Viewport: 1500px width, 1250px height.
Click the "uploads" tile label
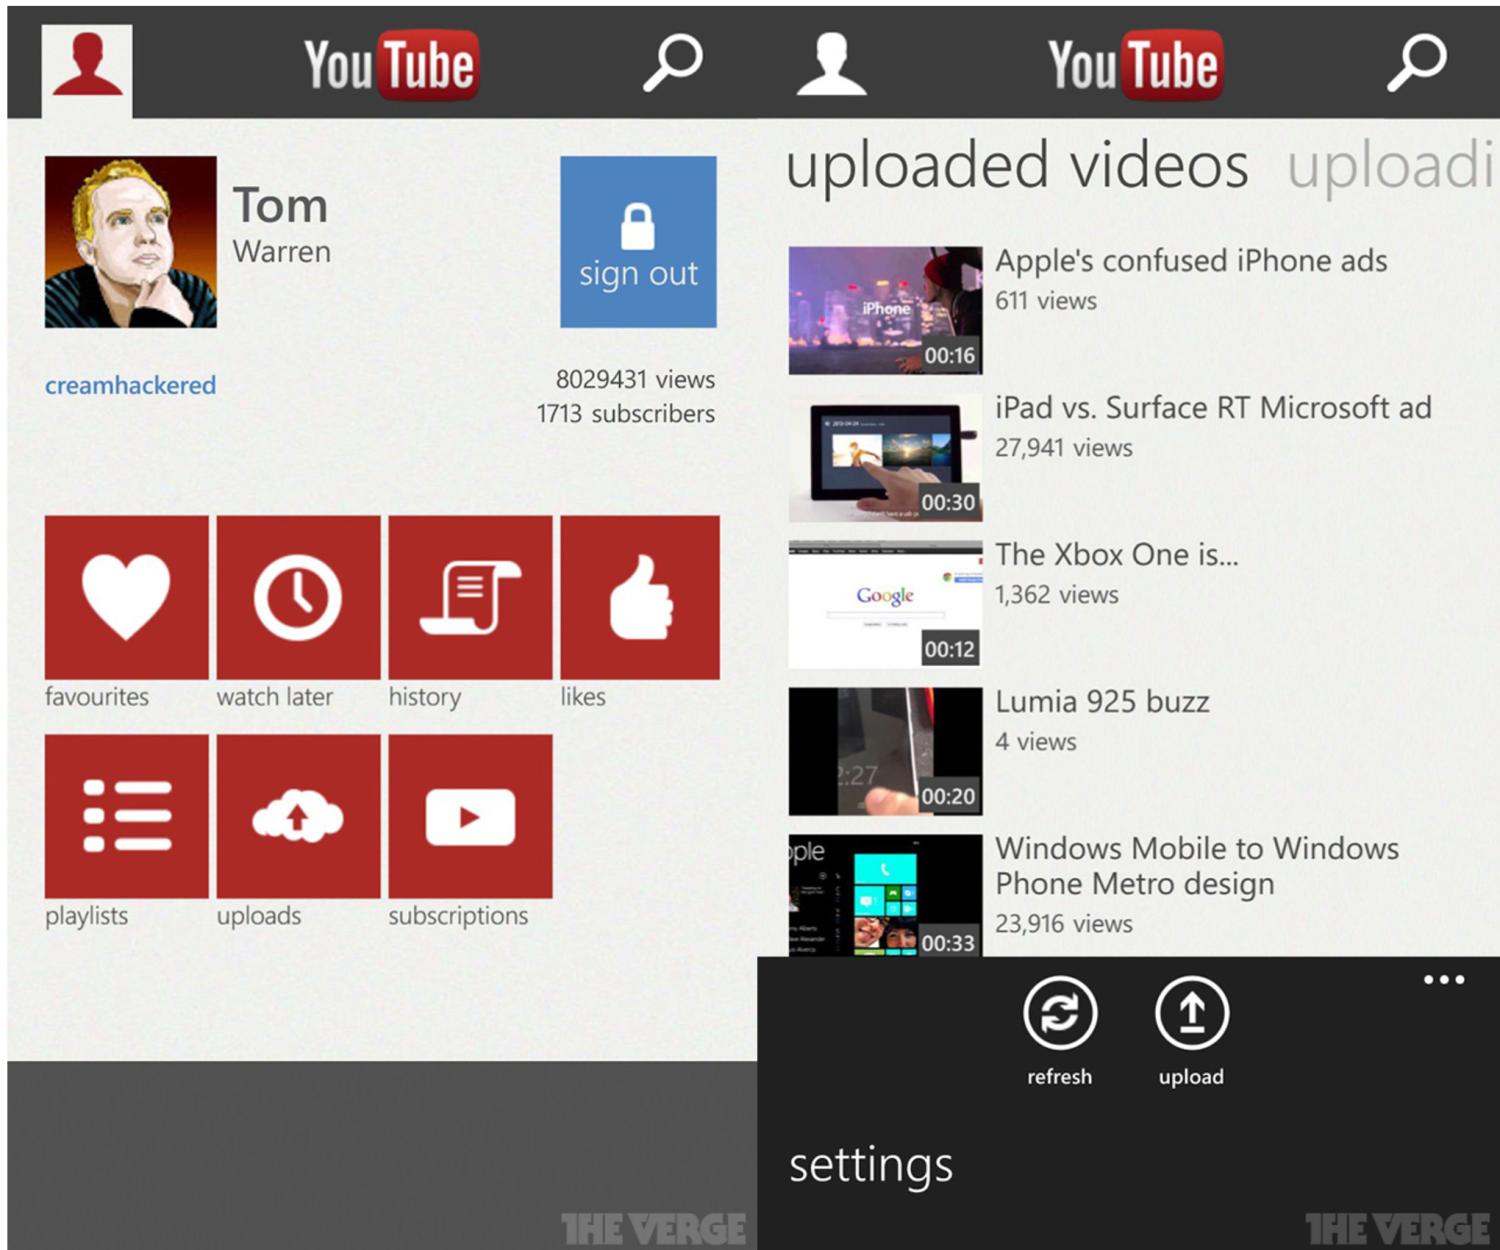pyautogui.click(x=259, y=917)
